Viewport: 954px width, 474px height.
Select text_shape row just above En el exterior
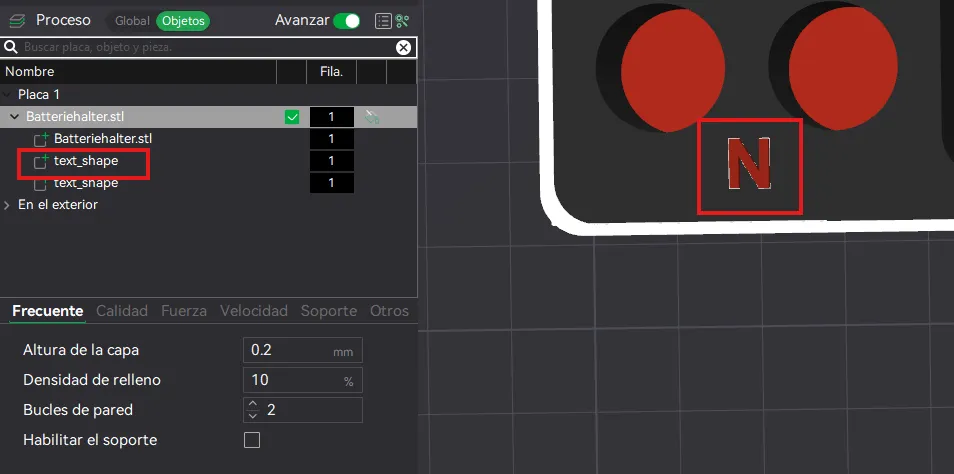[x=86, y=183]
